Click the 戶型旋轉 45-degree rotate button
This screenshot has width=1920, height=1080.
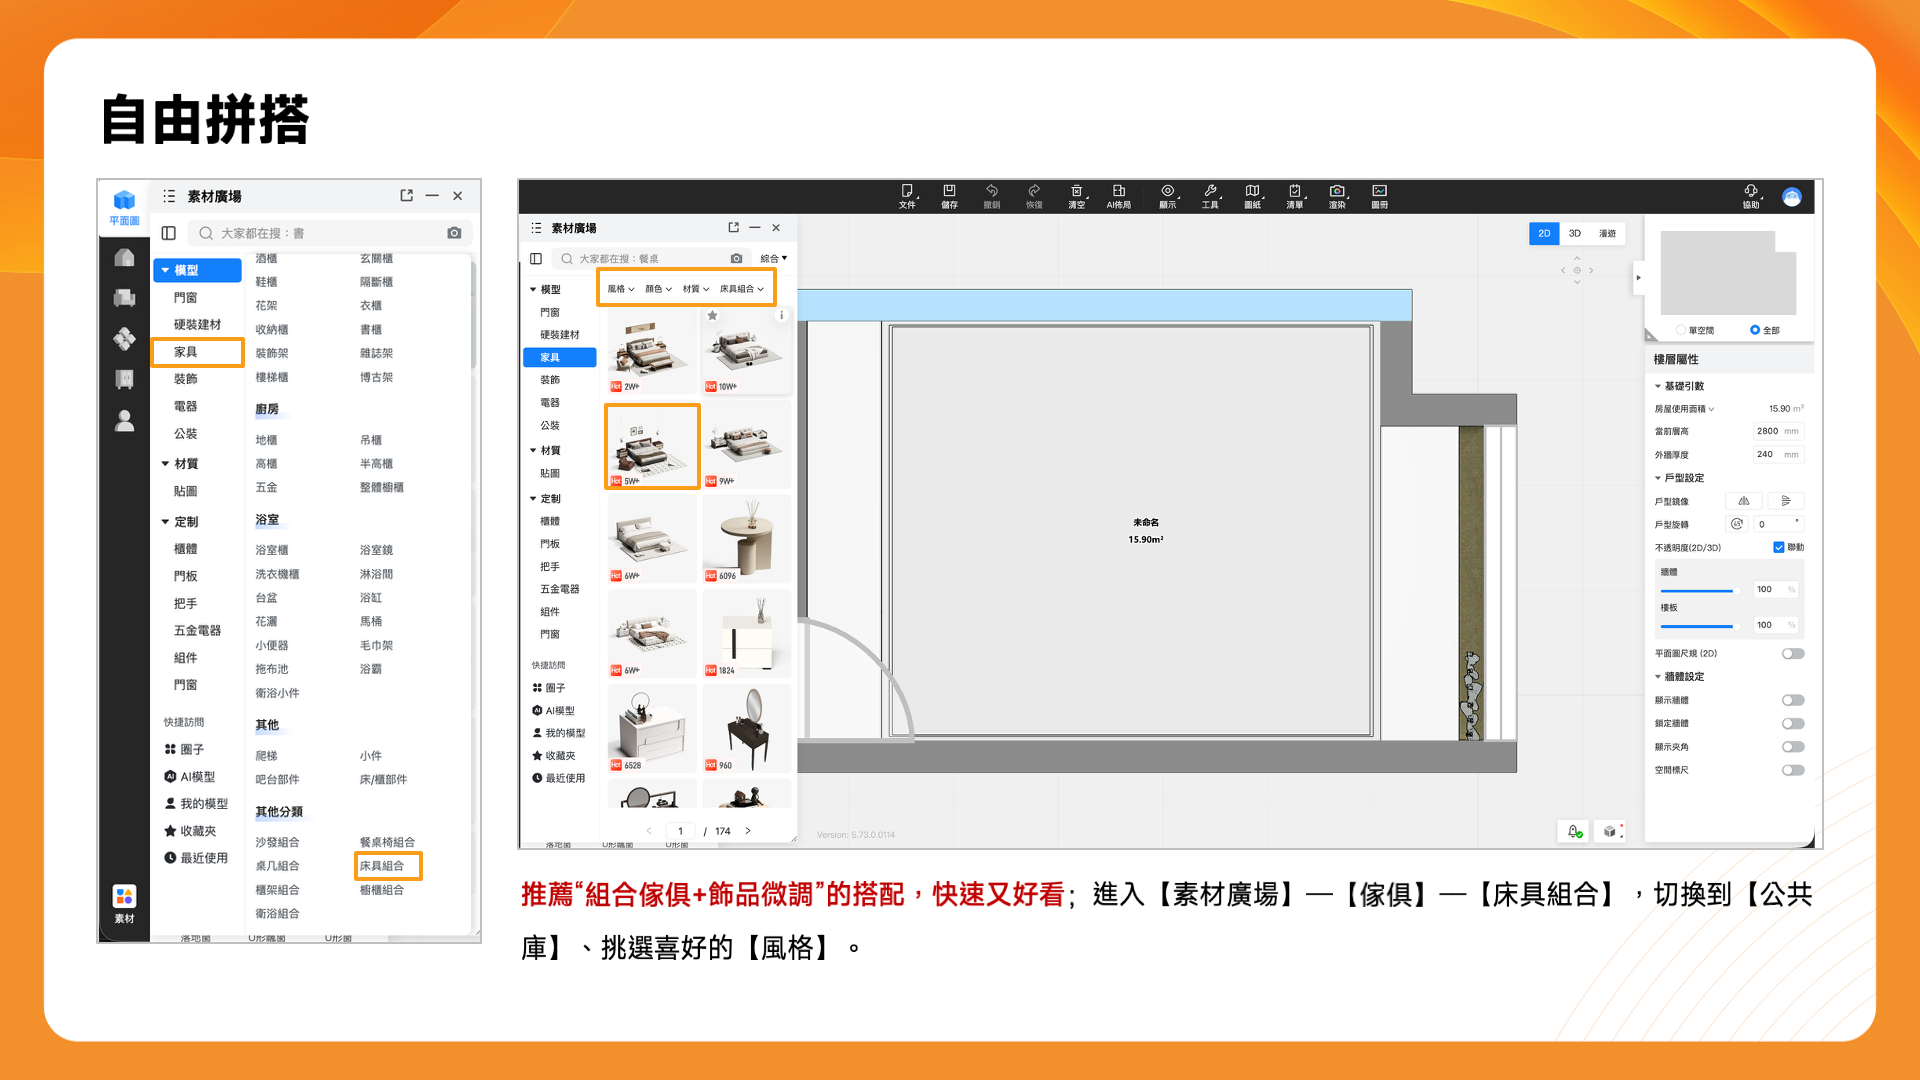(1737, 524)
